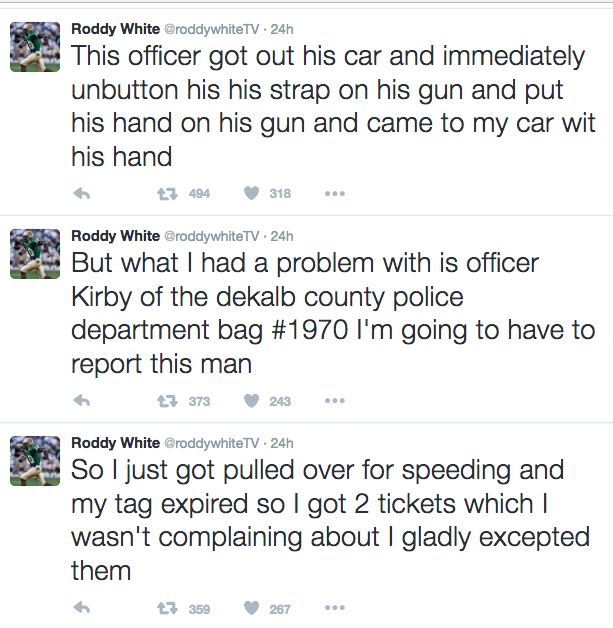Open Roddy White's avatar on the third tweet
613x628 pixels.
click(x=35, y=461)
